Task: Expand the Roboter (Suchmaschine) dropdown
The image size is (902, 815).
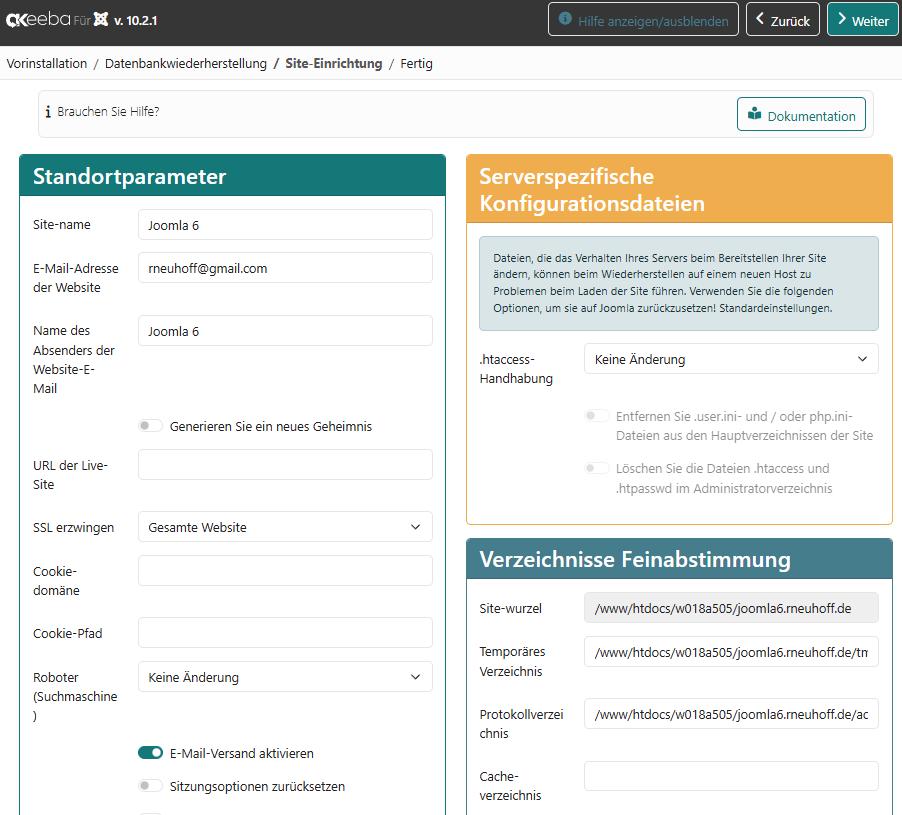Action: (x=285, y=677)
